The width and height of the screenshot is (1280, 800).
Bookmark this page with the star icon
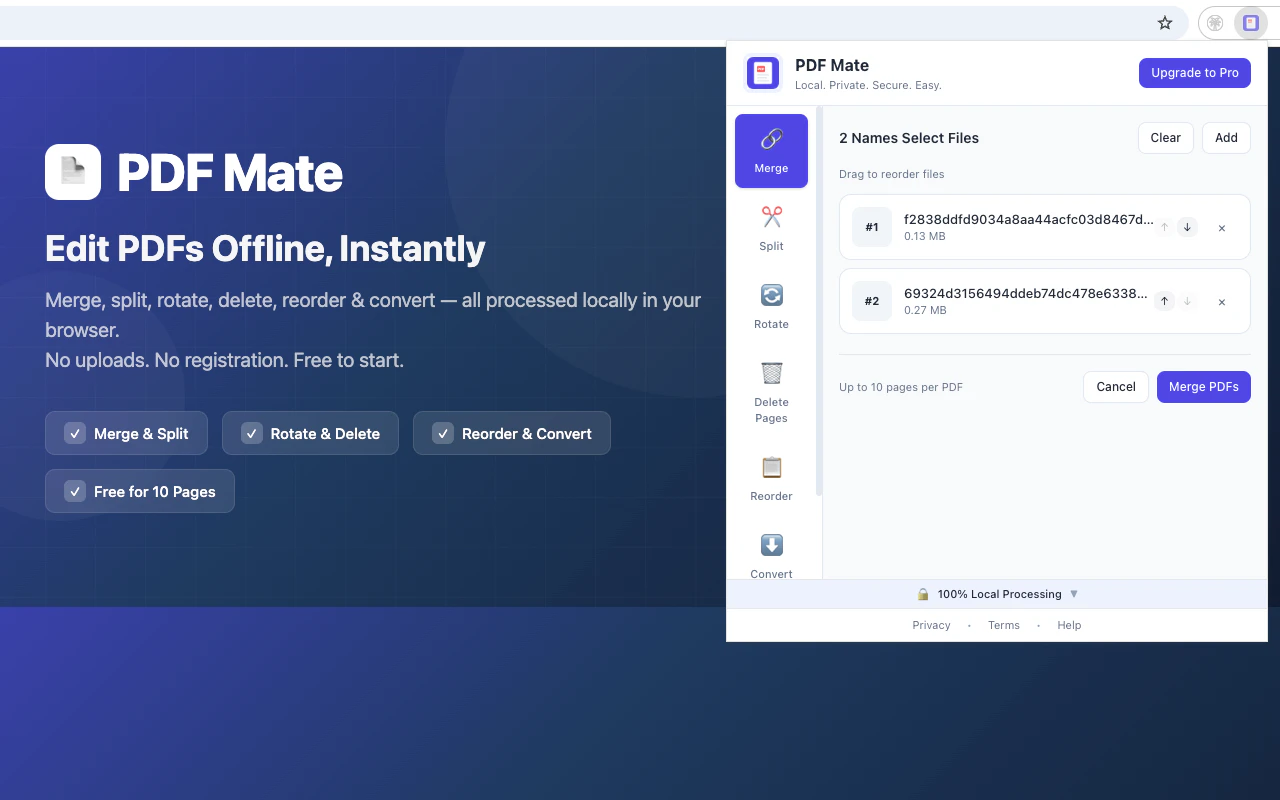pos(1165,23)
